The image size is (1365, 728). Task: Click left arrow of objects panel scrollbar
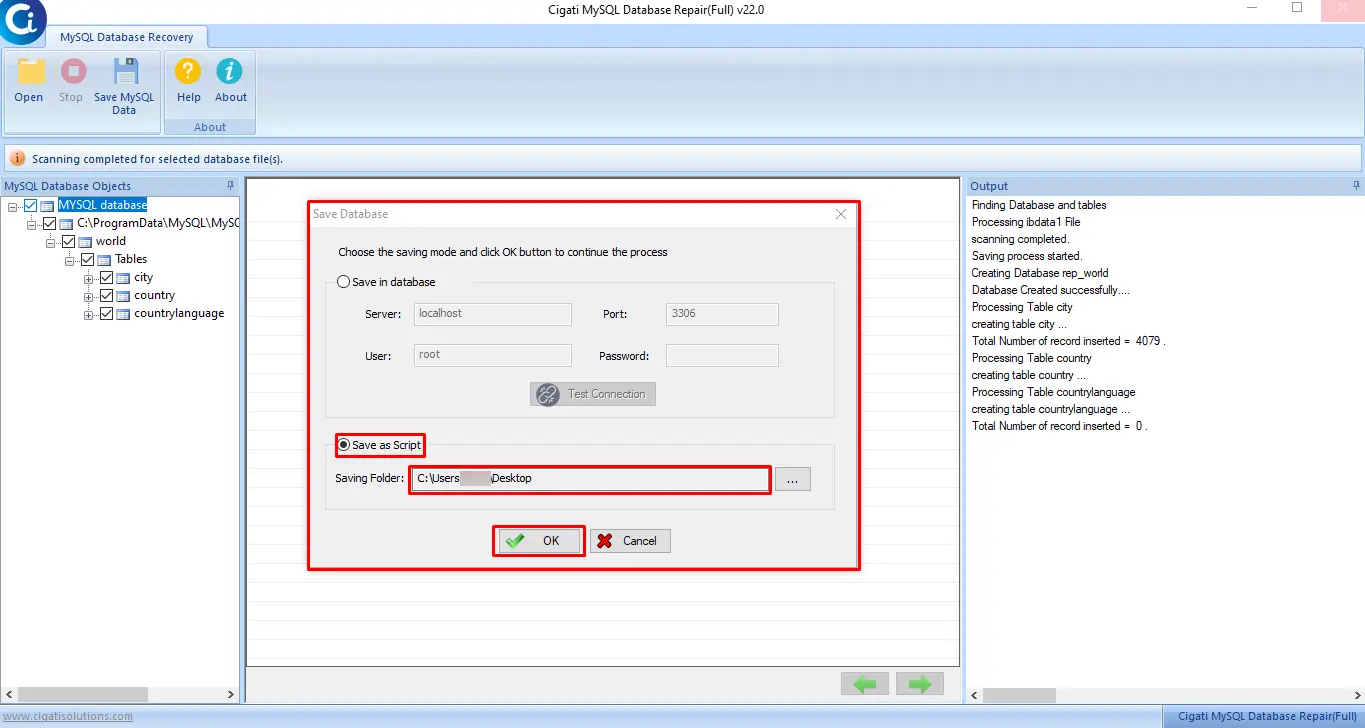[8, 694]
